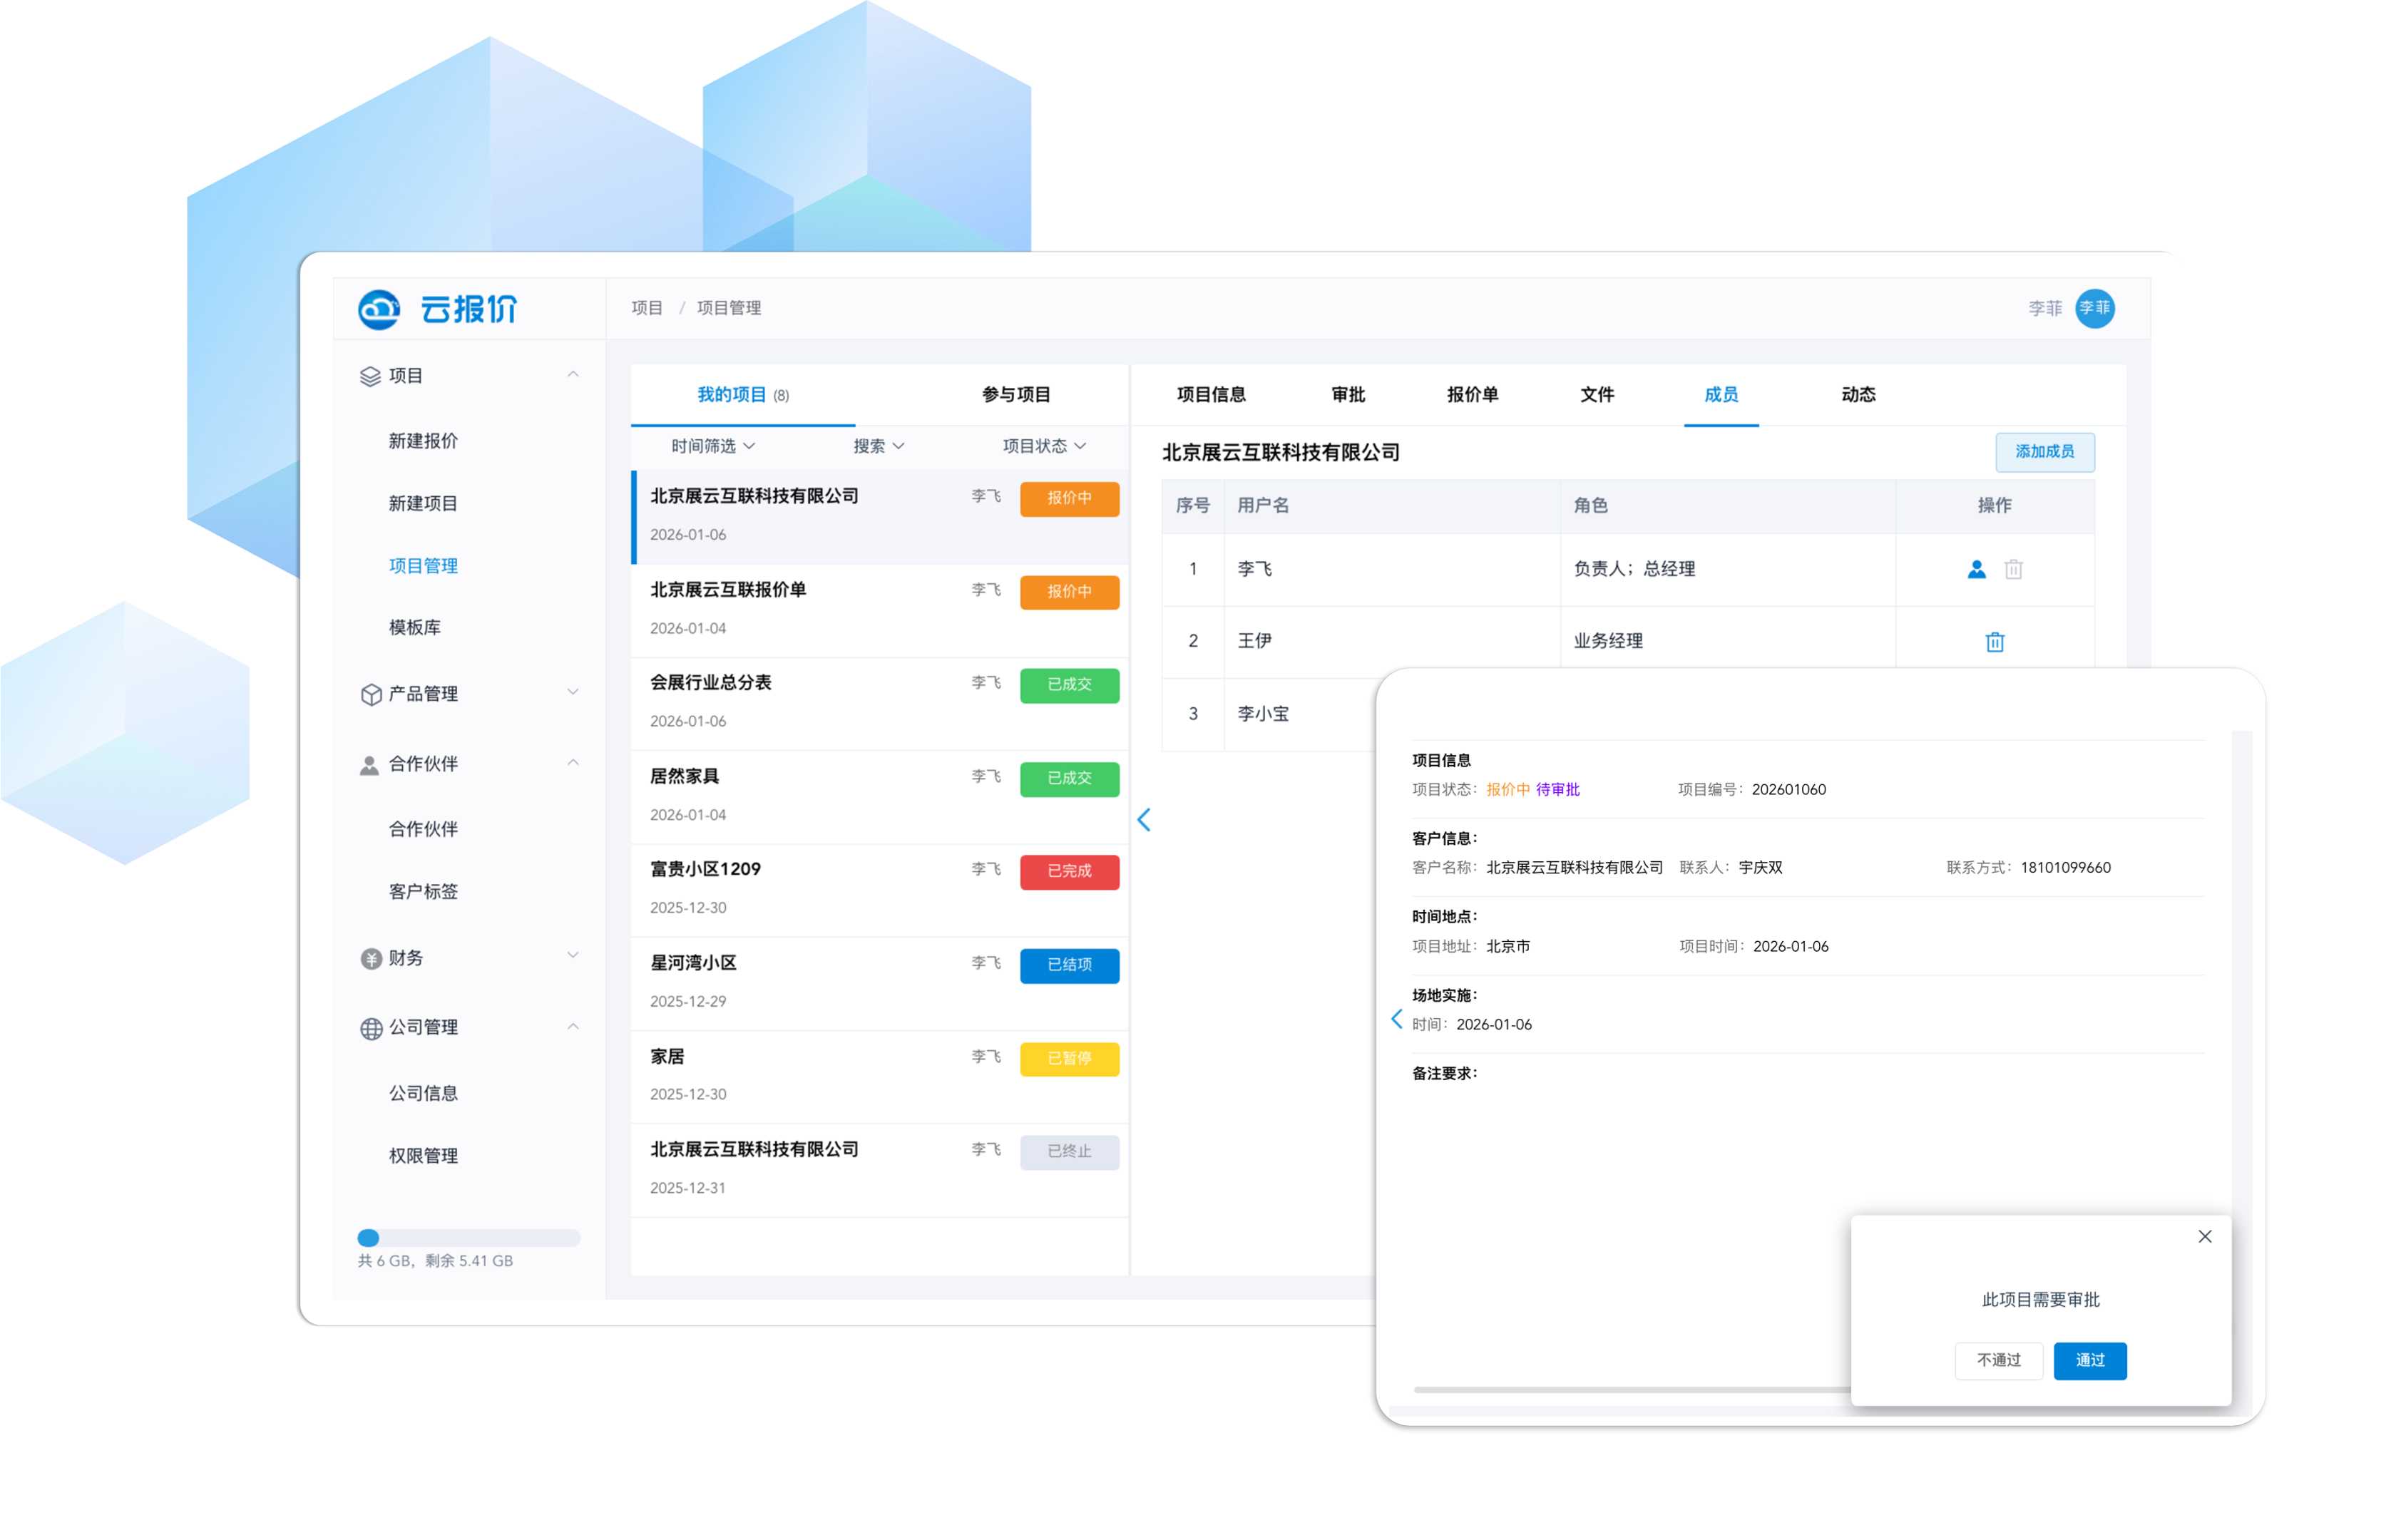Open the 项目状态 dropdown filter

(x=1044, y=446)
